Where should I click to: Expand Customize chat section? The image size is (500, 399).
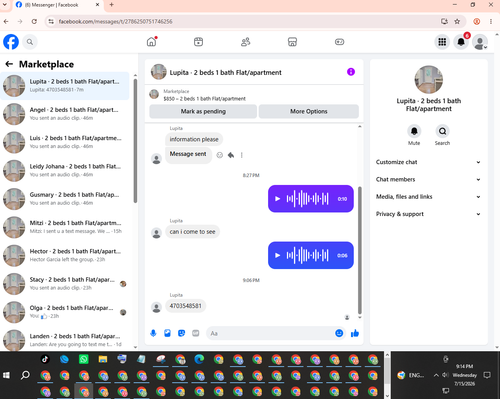[x=428, y=162]
